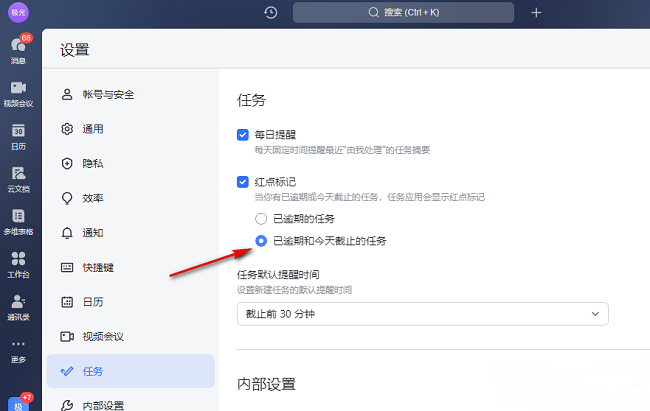The image size is (650, 411).
Task: Click the wrench icon for 内部设置
Action: pos(67,405)
